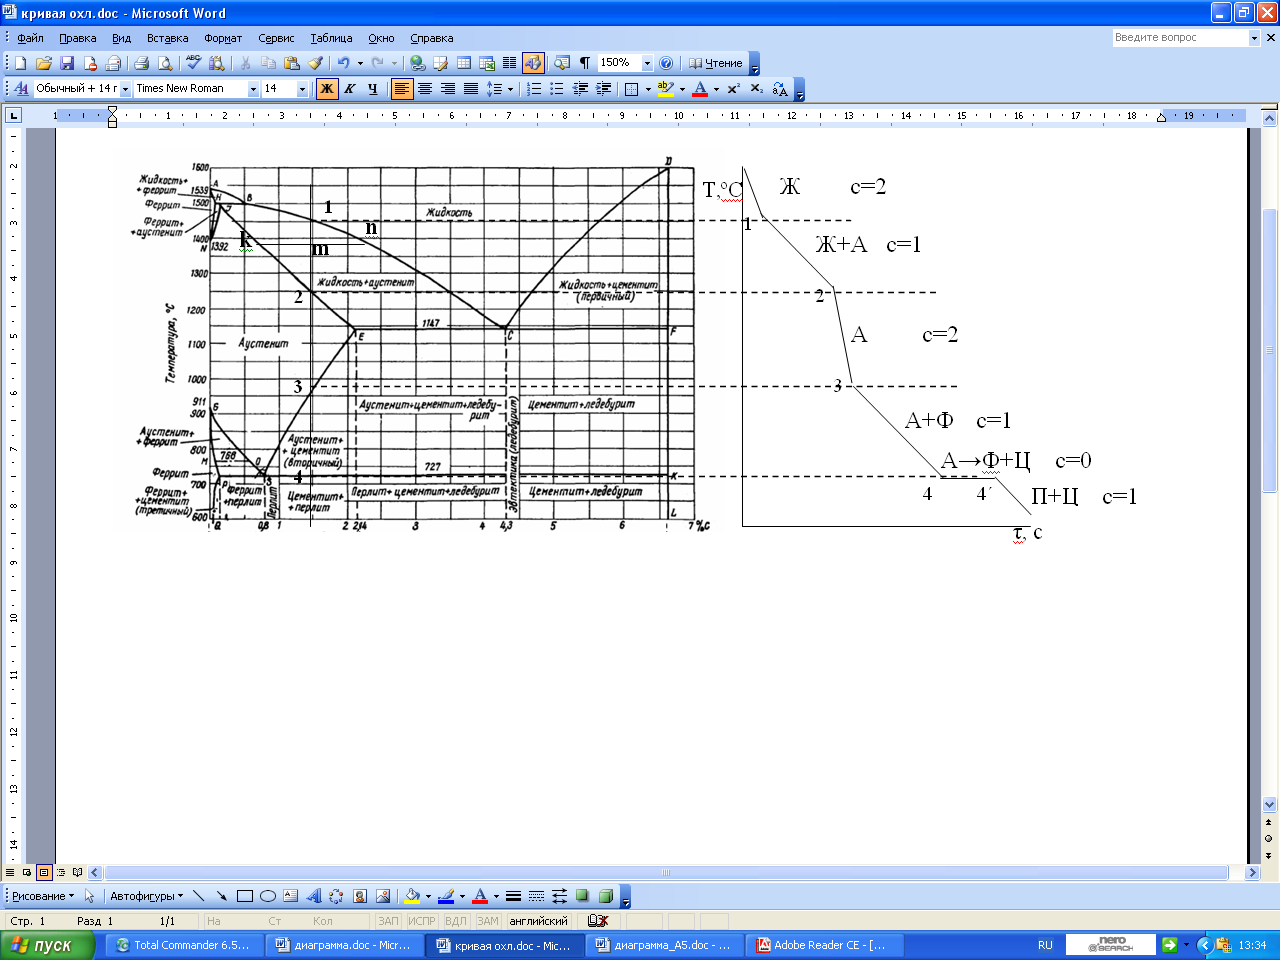The width and height of the screenshot is (1280, 960).
Task: Increase paragraph indent
Action: click(603, 89)
